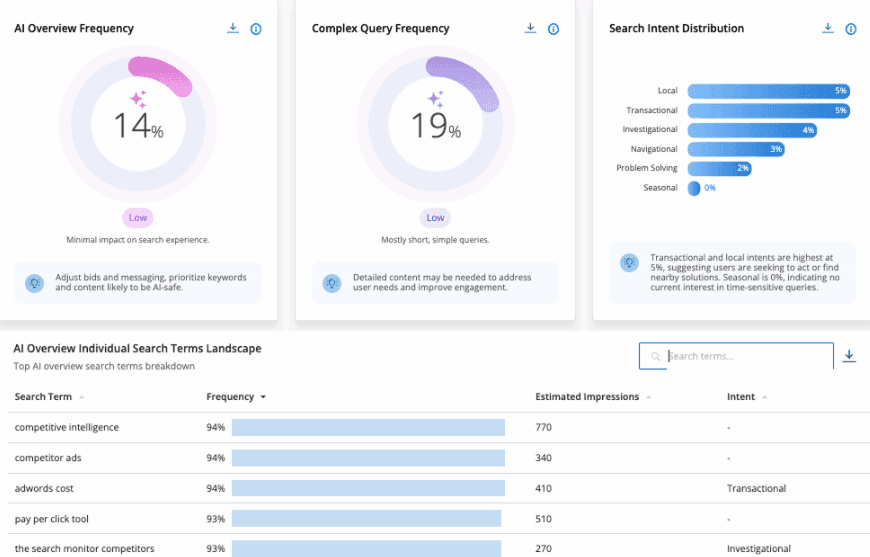The image size is (870, 557).
Task: Open info for Complex Query Frequency
Action: tap(553, 29)
